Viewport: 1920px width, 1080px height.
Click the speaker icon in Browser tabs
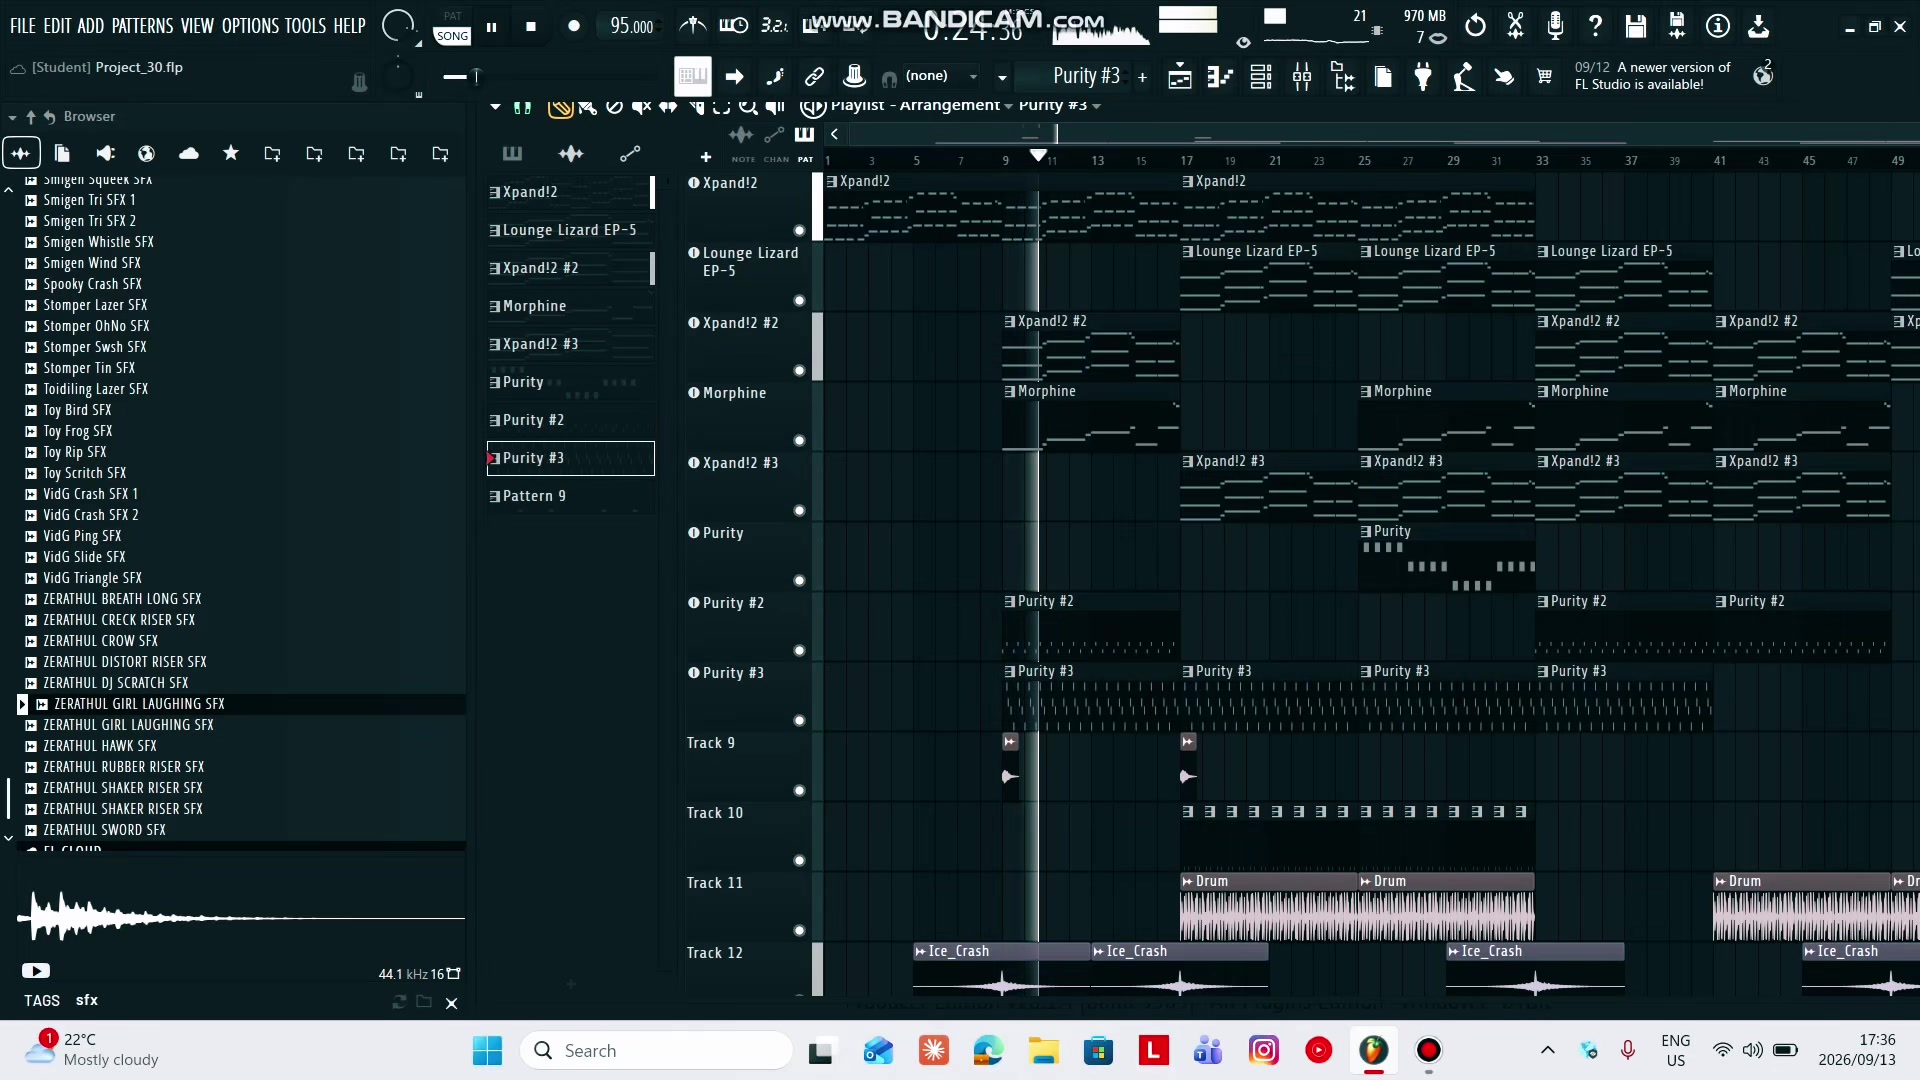pyautogui.click(x=105, y=153)
